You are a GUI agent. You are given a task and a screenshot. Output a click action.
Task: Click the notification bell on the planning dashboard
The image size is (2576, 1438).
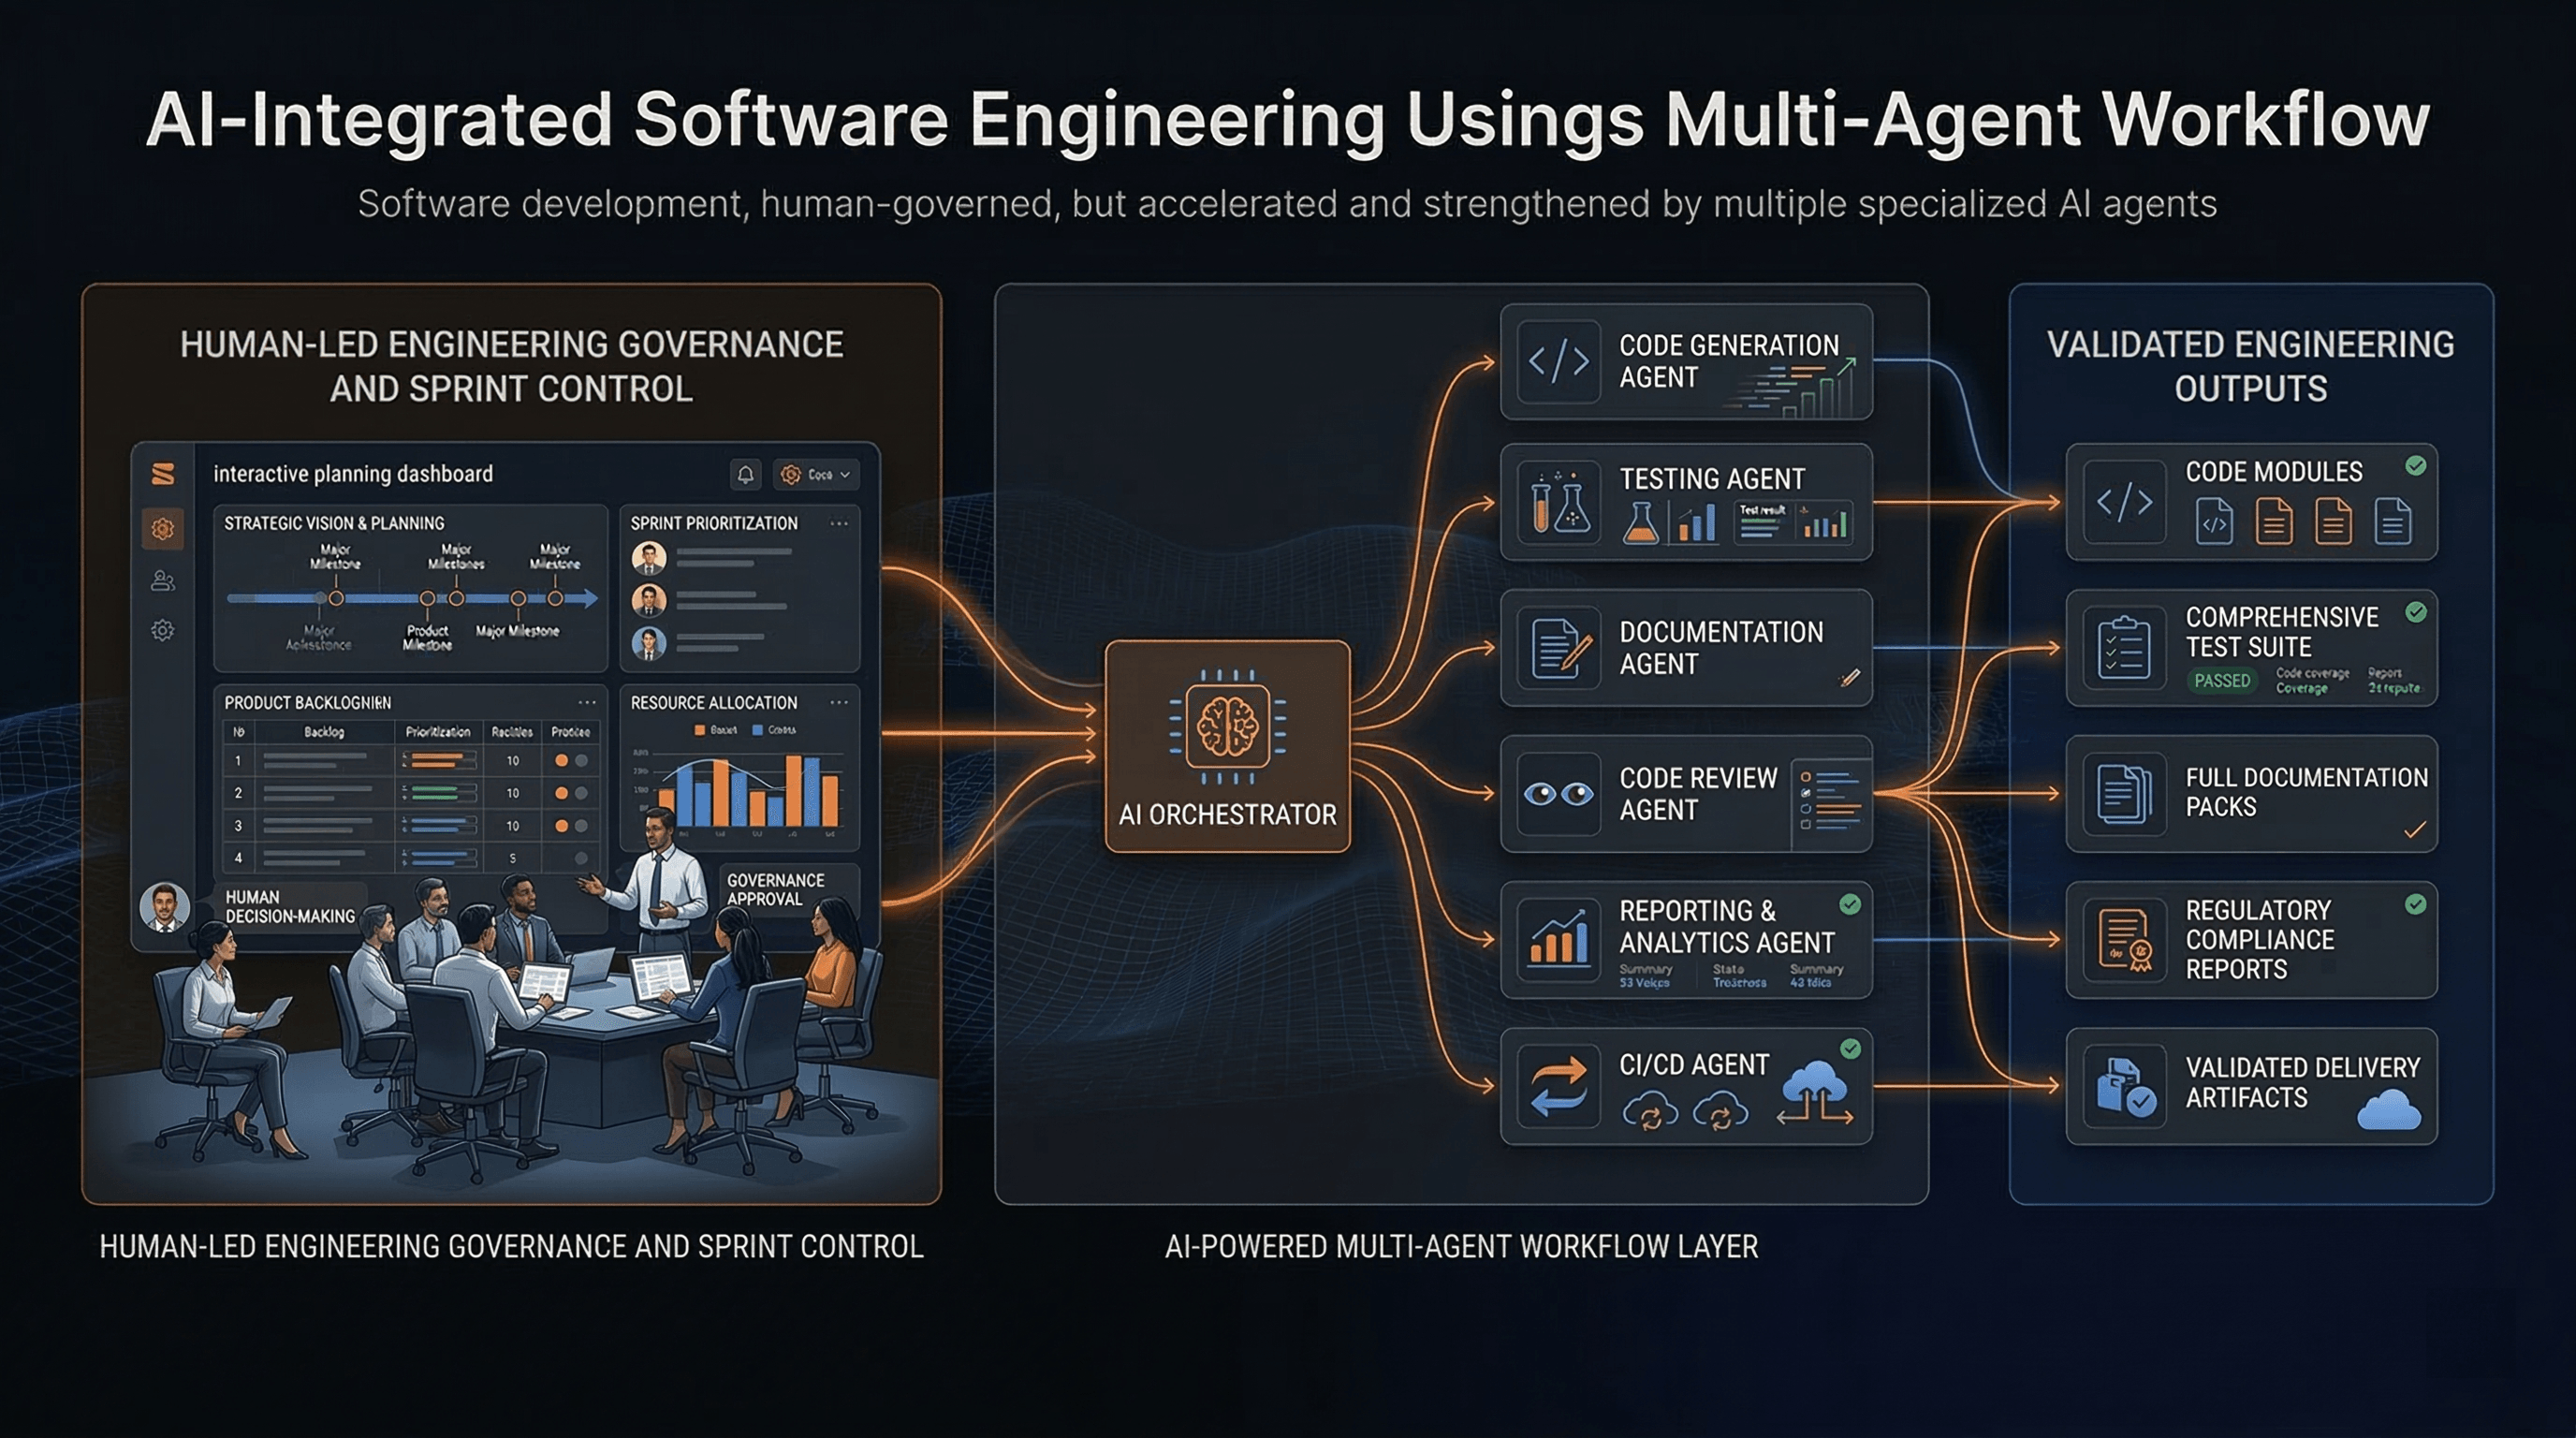[x=746, y=476]
